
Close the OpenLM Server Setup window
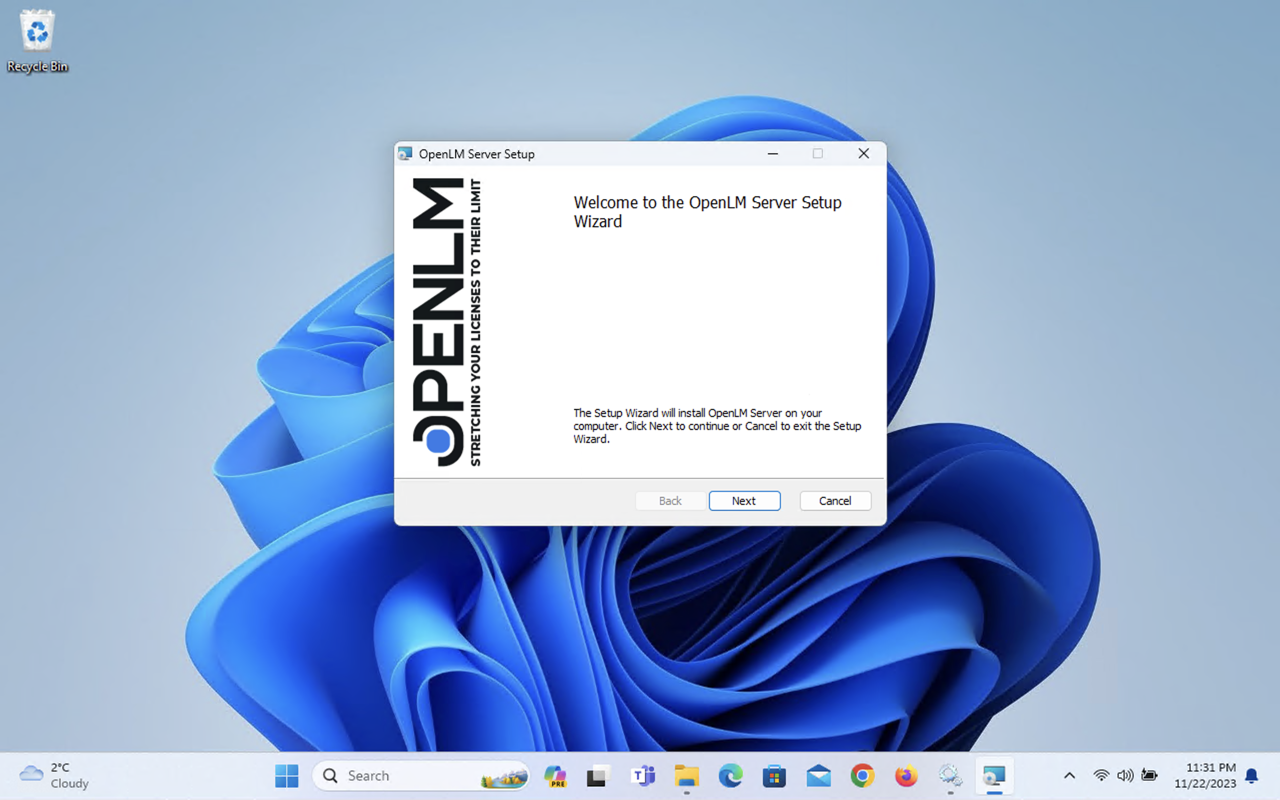(863, 154)
